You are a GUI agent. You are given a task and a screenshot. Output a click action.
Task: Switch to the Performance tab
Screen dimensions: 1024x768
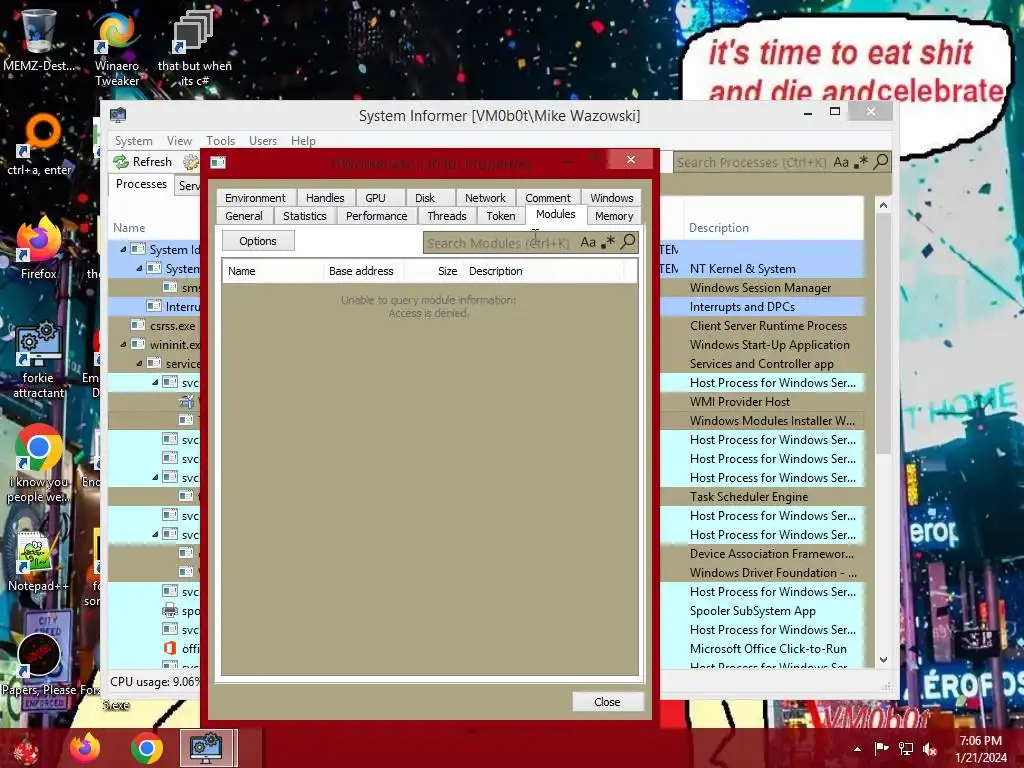[x=376, y=216]
